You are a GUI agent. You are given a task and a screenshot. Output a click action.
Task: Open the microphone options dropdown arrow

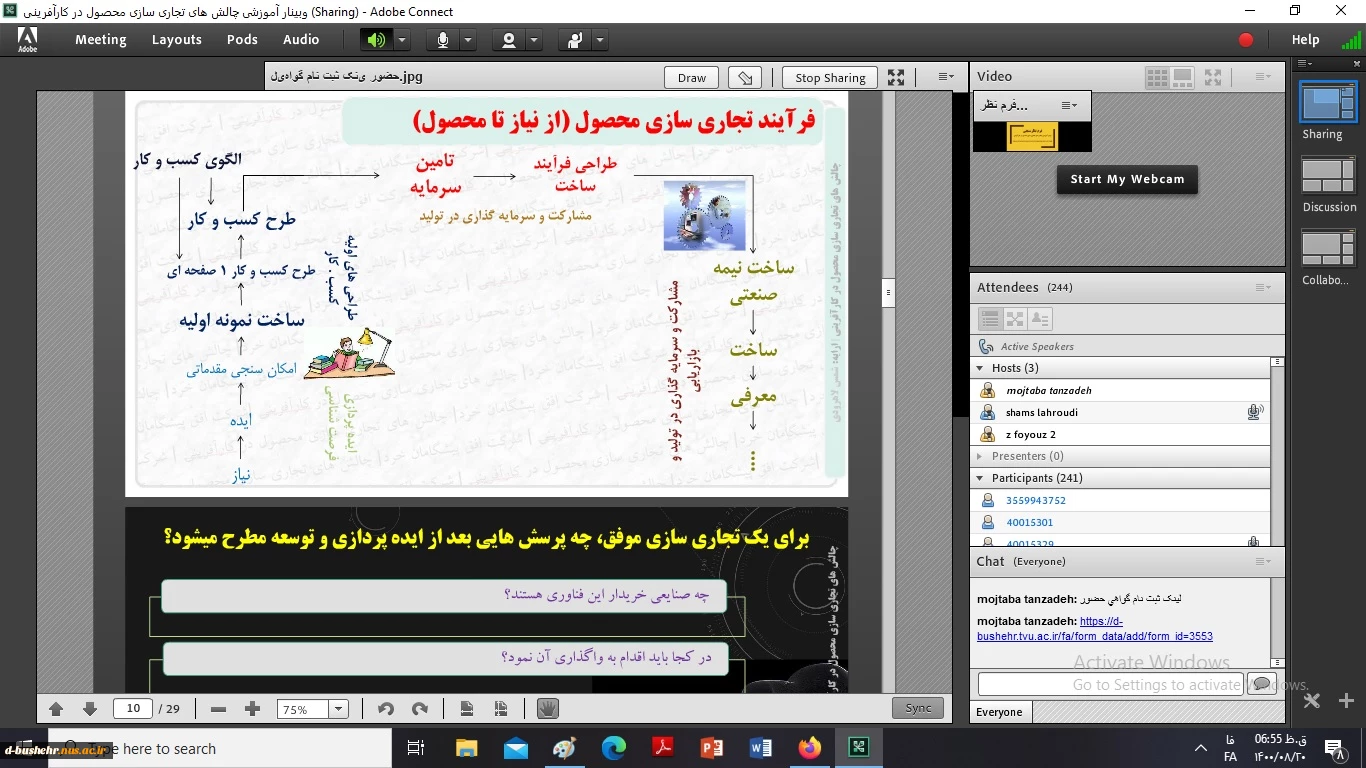468,40
